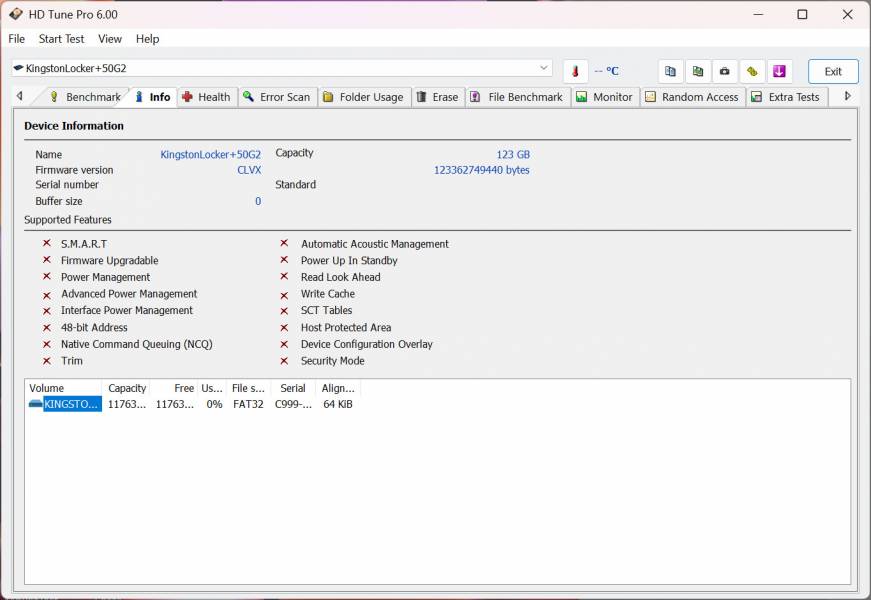Viewport: 871px width, 600px height.
Task: Click the Host Protected Area label
Action: point(346,327)
